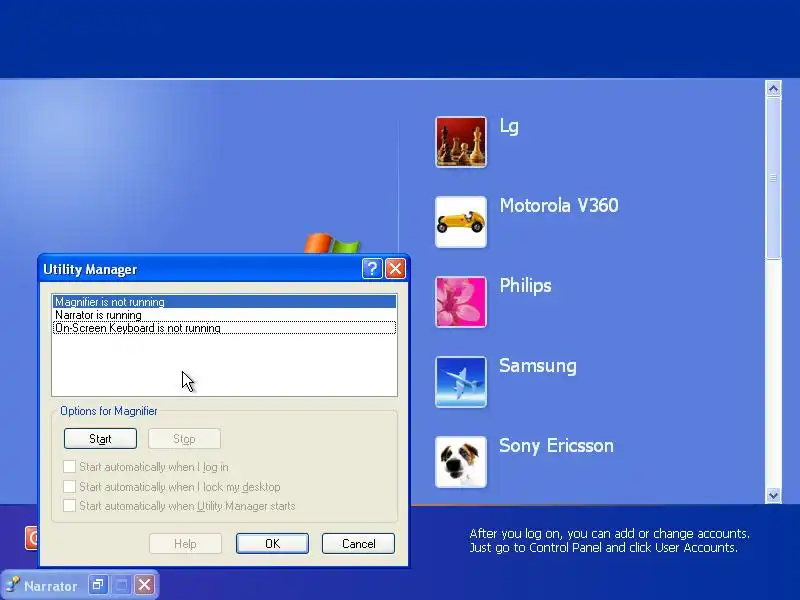This screenshot has height=600, width=800.
Task: Close the Utility Manager dialog
Action: (x=395, y=268)
